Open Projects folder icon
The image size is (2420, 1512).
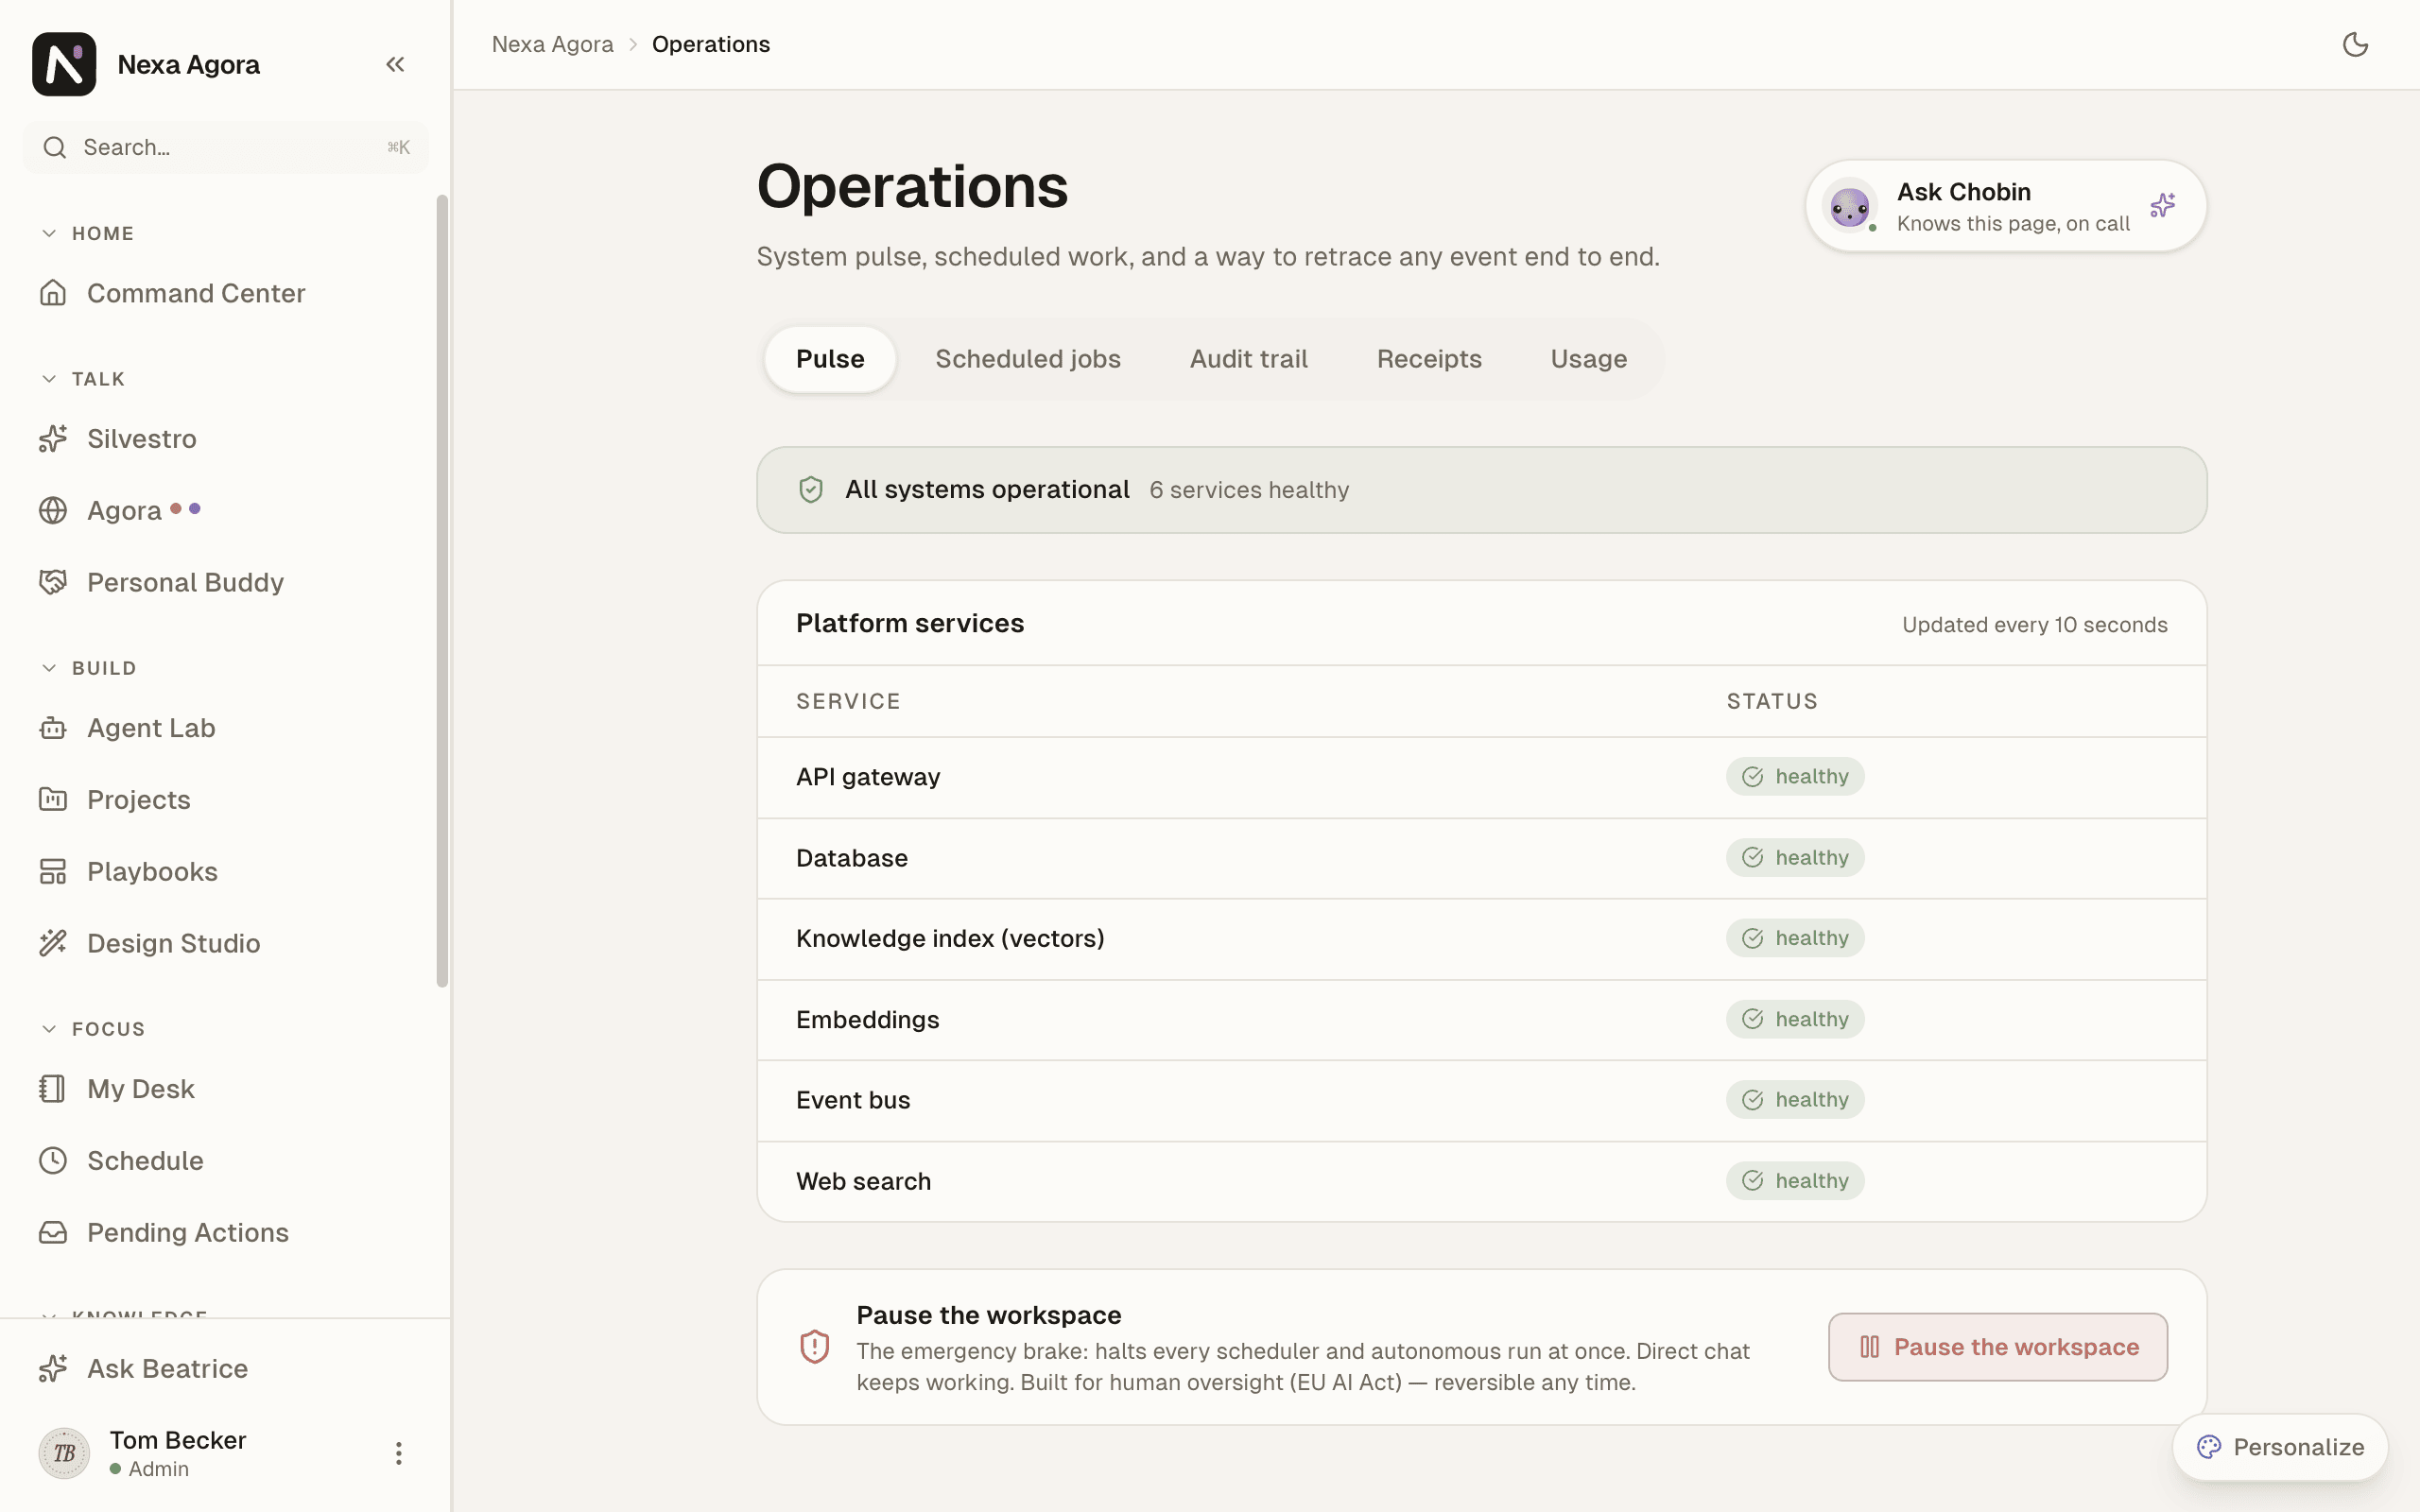pos(53,800)
